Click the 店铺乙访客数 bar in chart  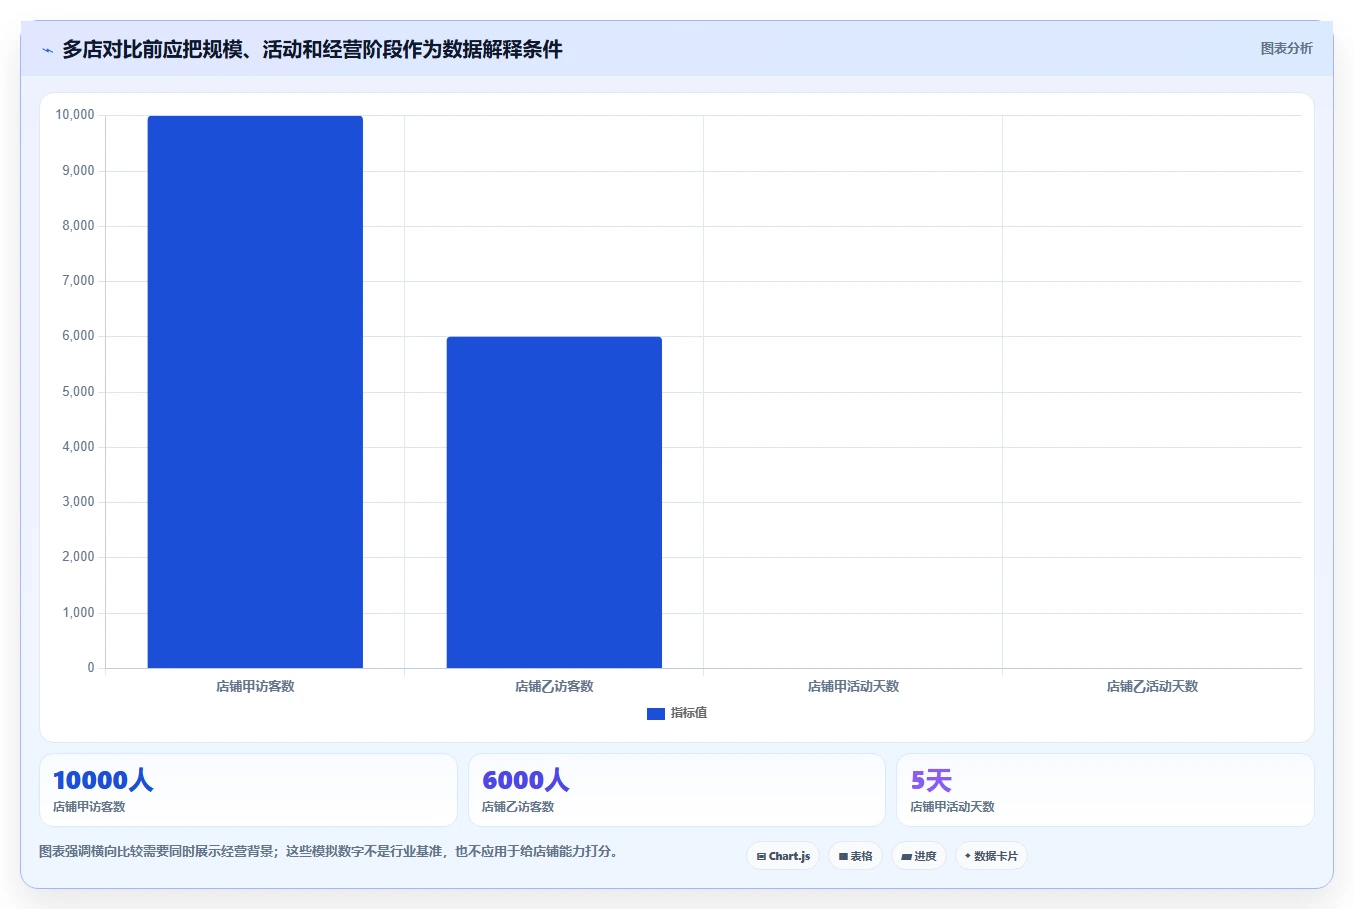[554, 502]
